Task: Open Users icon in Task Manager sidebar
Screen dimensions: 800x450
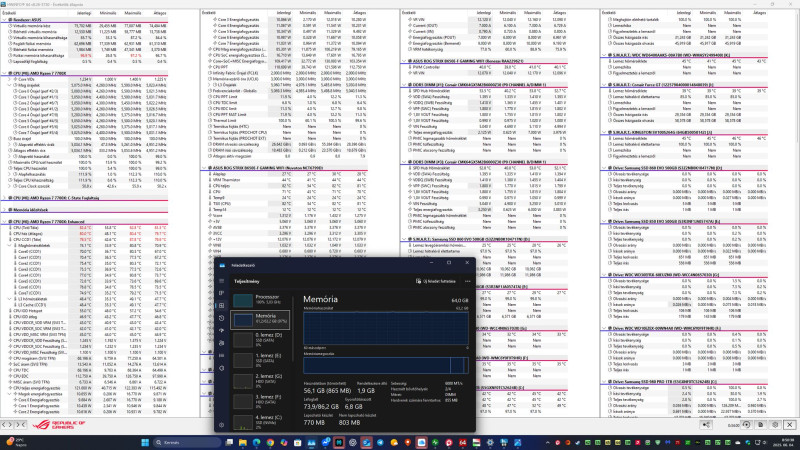Action: [x=221, y=343]
